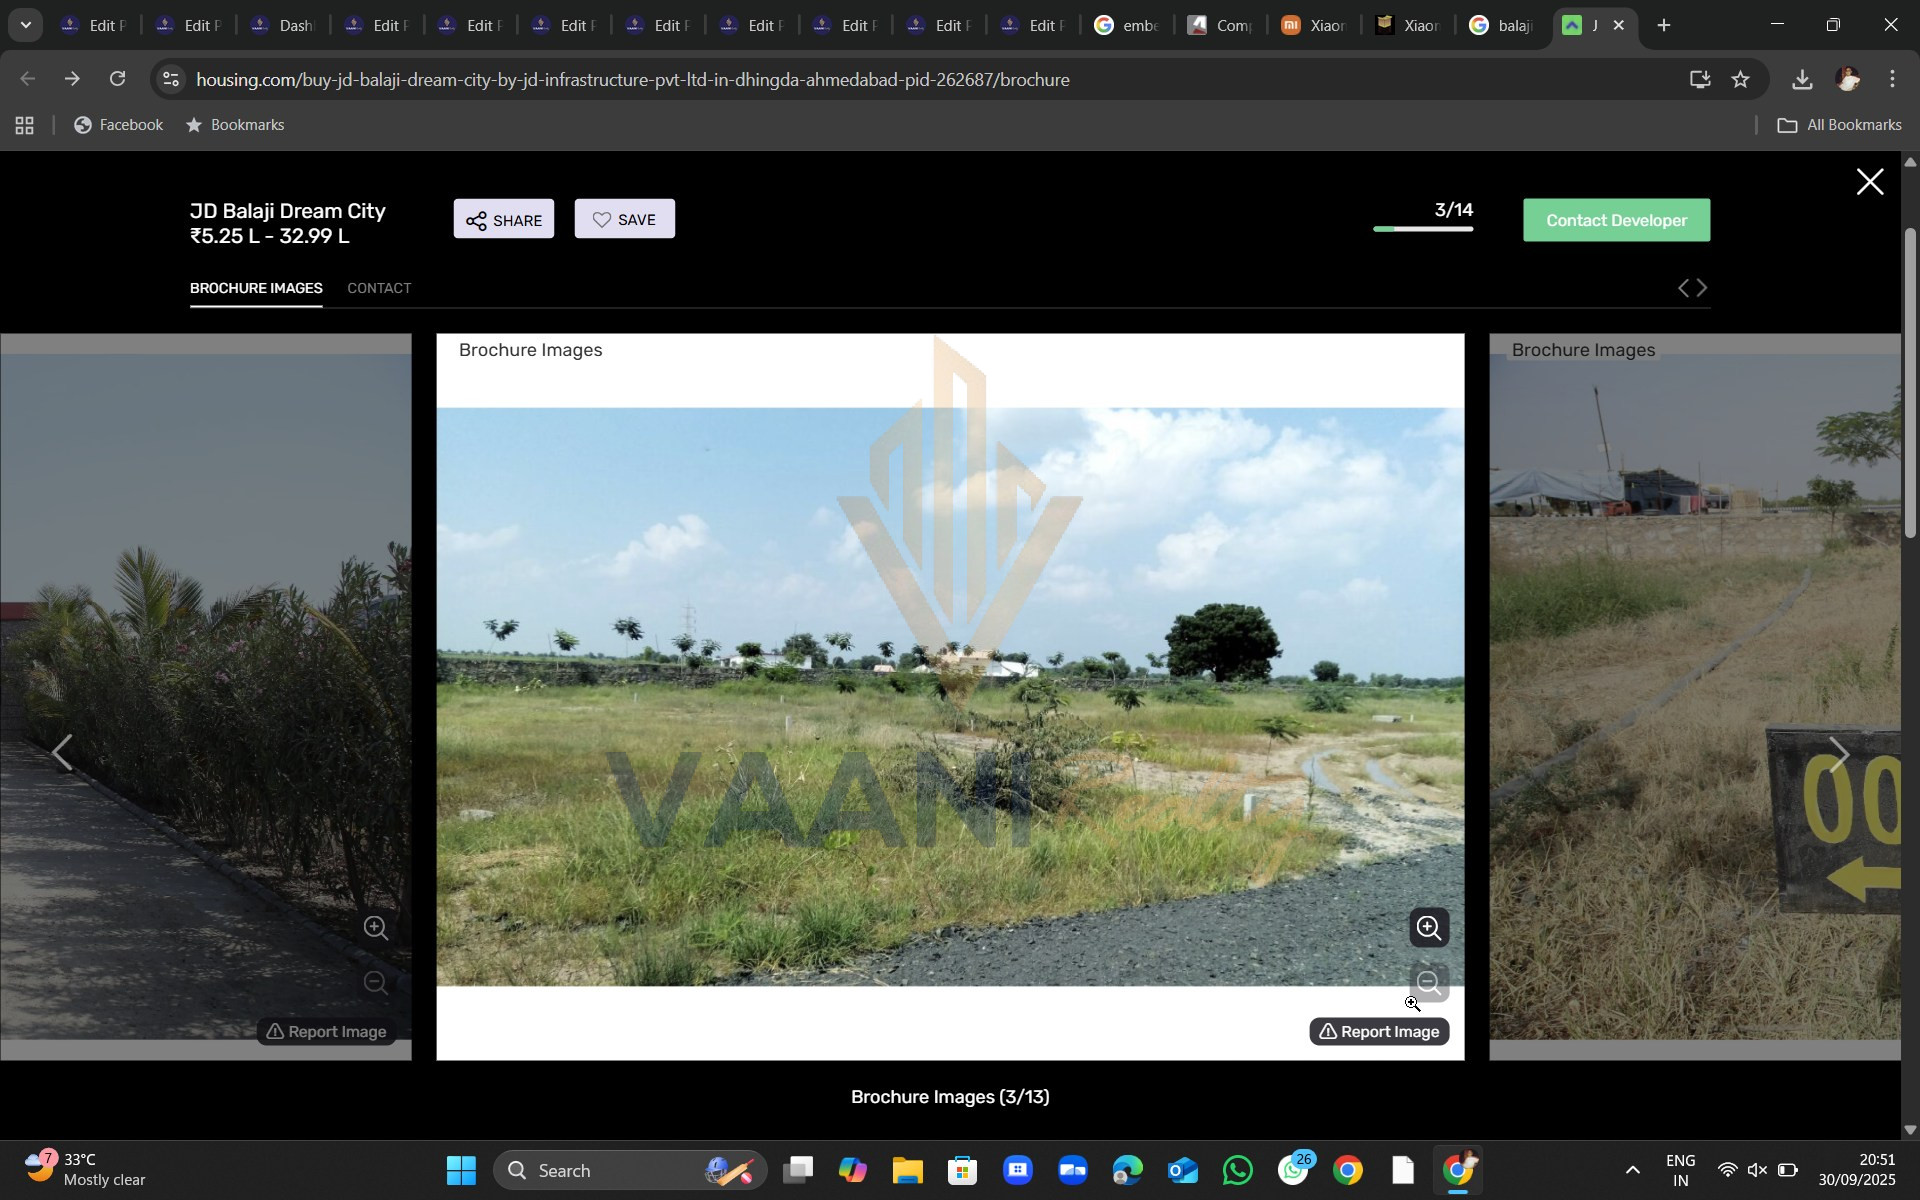Save the property with heart SAVE button

[x=624, y=220]
